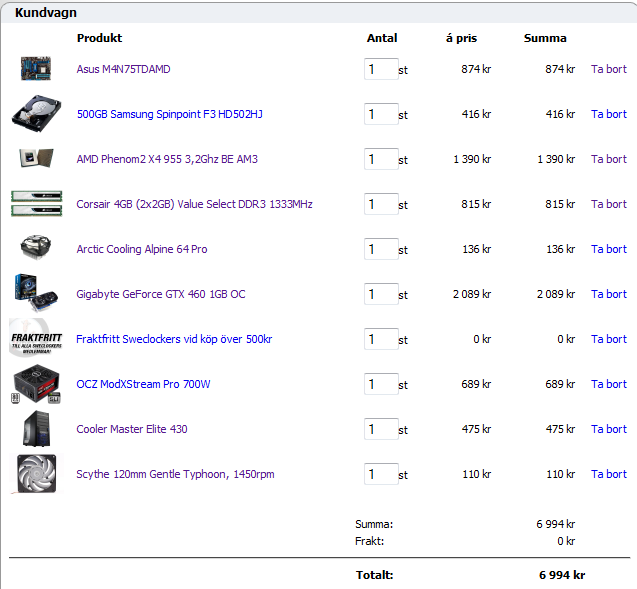Focus the quantity box for Asus M4N75TDAMD
Viewport: 637px width, 589px height.
coord(380,69)
